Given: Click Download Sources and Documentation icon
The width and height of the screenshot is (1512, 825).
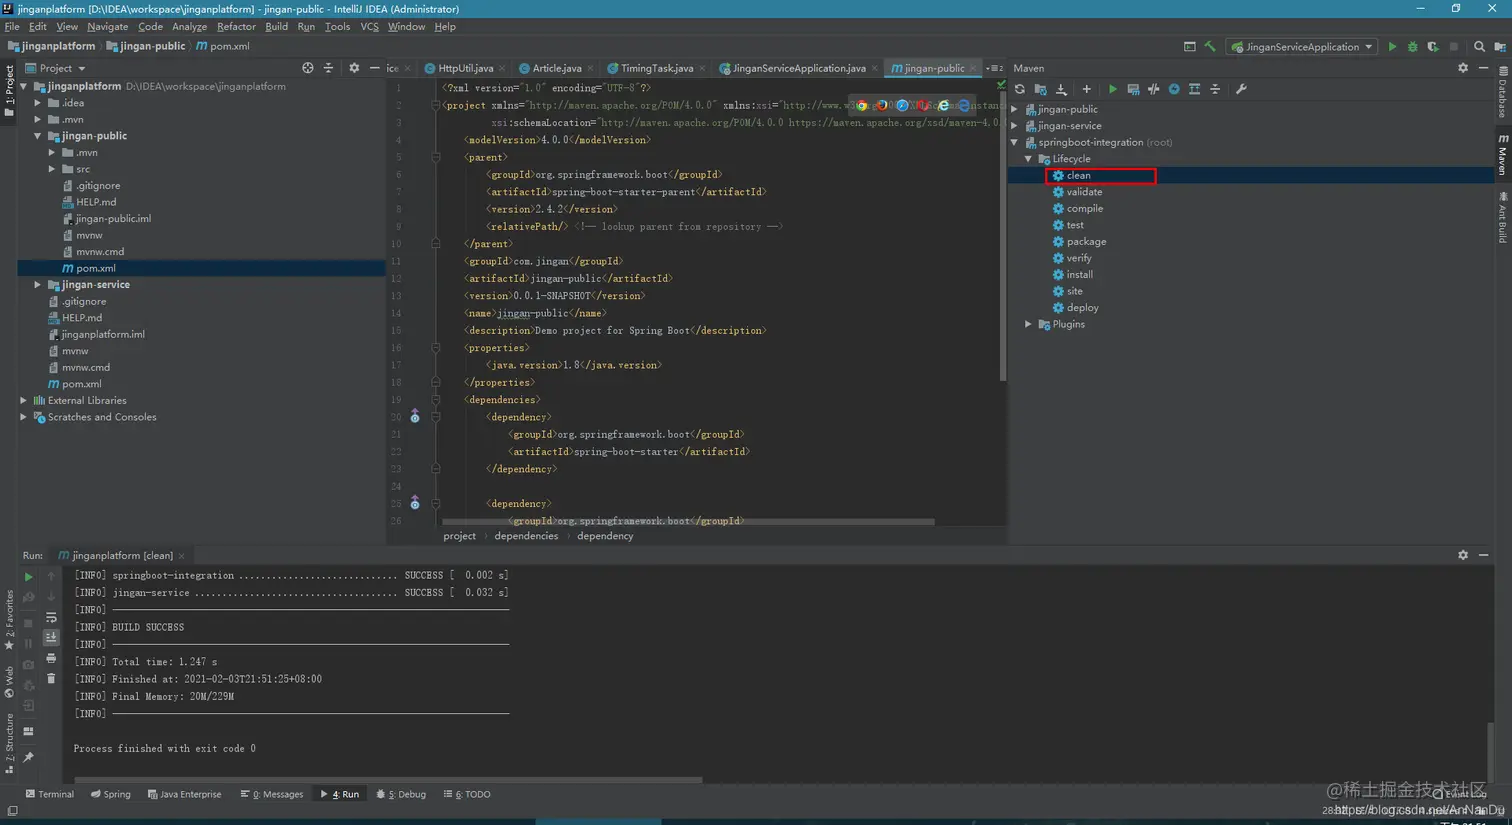Looking at the screenshot, I should 1062,89.
